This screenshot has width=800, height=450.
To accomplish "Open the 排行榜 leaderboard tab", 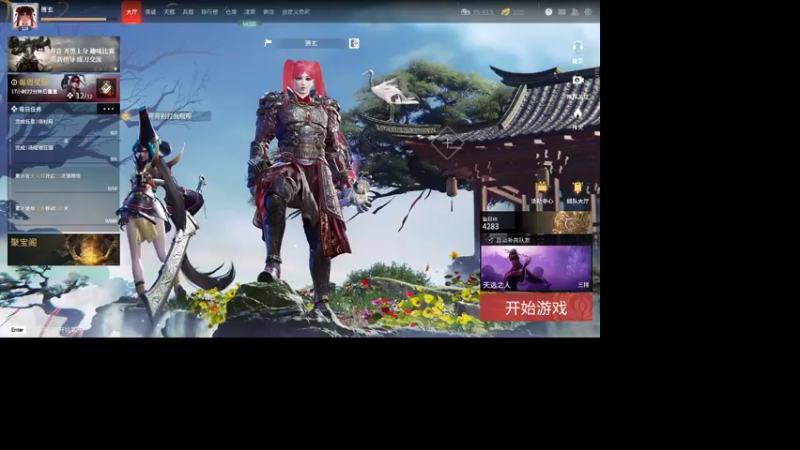I will click(x=210, y=12).
